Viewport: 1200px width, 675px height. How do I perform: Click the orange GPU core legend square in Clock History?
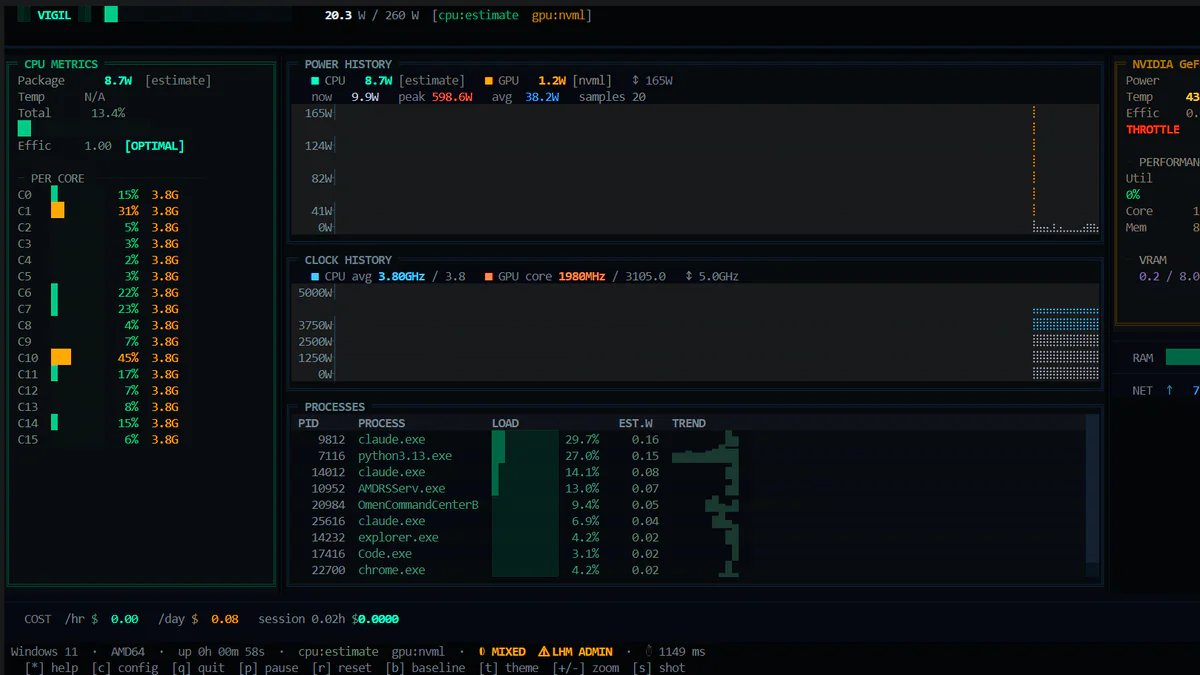(488, 276)
